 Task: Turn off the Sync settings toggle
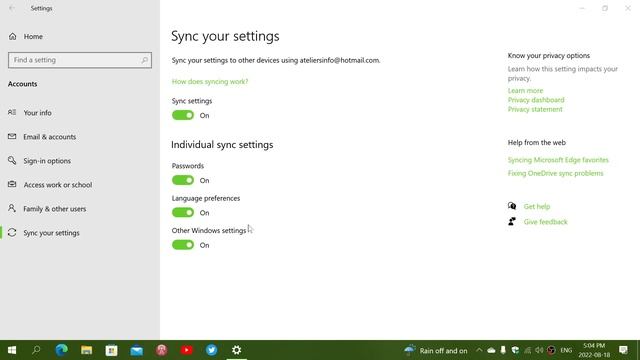[183, 115]
